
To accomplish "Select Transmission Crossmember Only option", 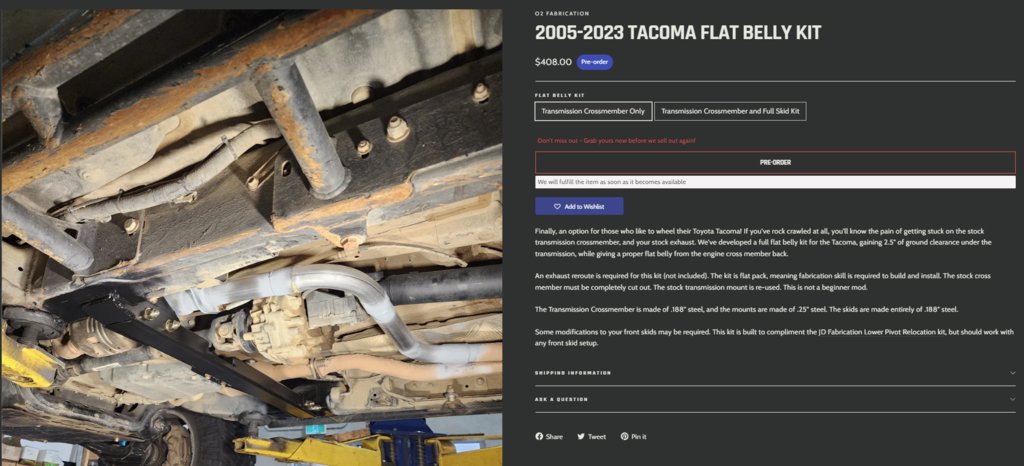I will click(593, 111).
